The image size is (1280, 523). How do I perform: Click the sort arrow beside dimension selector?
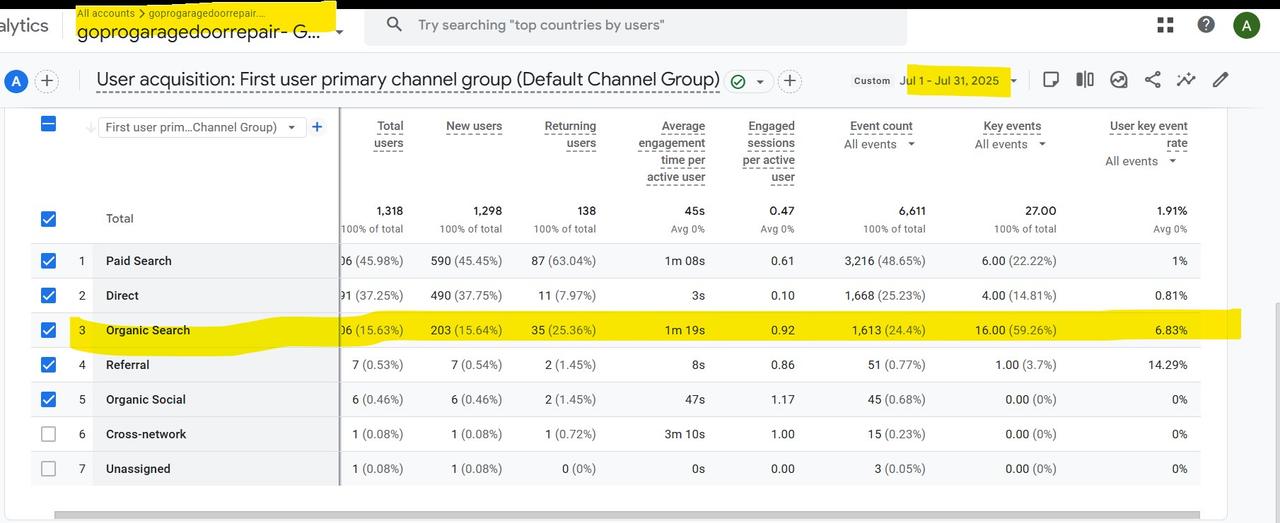pos(91,127)
